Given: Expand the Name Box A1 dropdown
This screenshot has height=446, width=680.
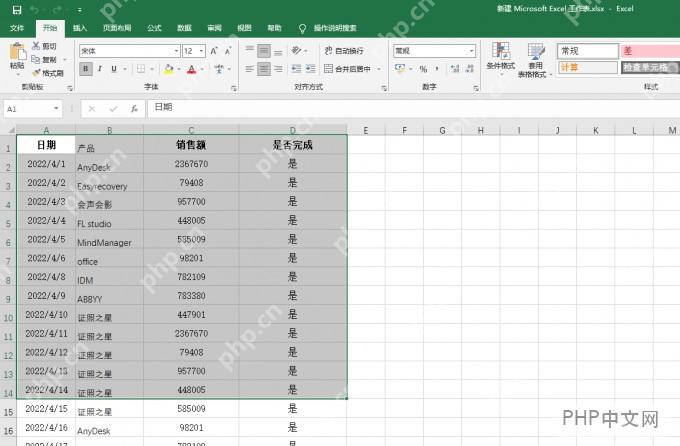Looking at the screenshot, I should [56, 108].
